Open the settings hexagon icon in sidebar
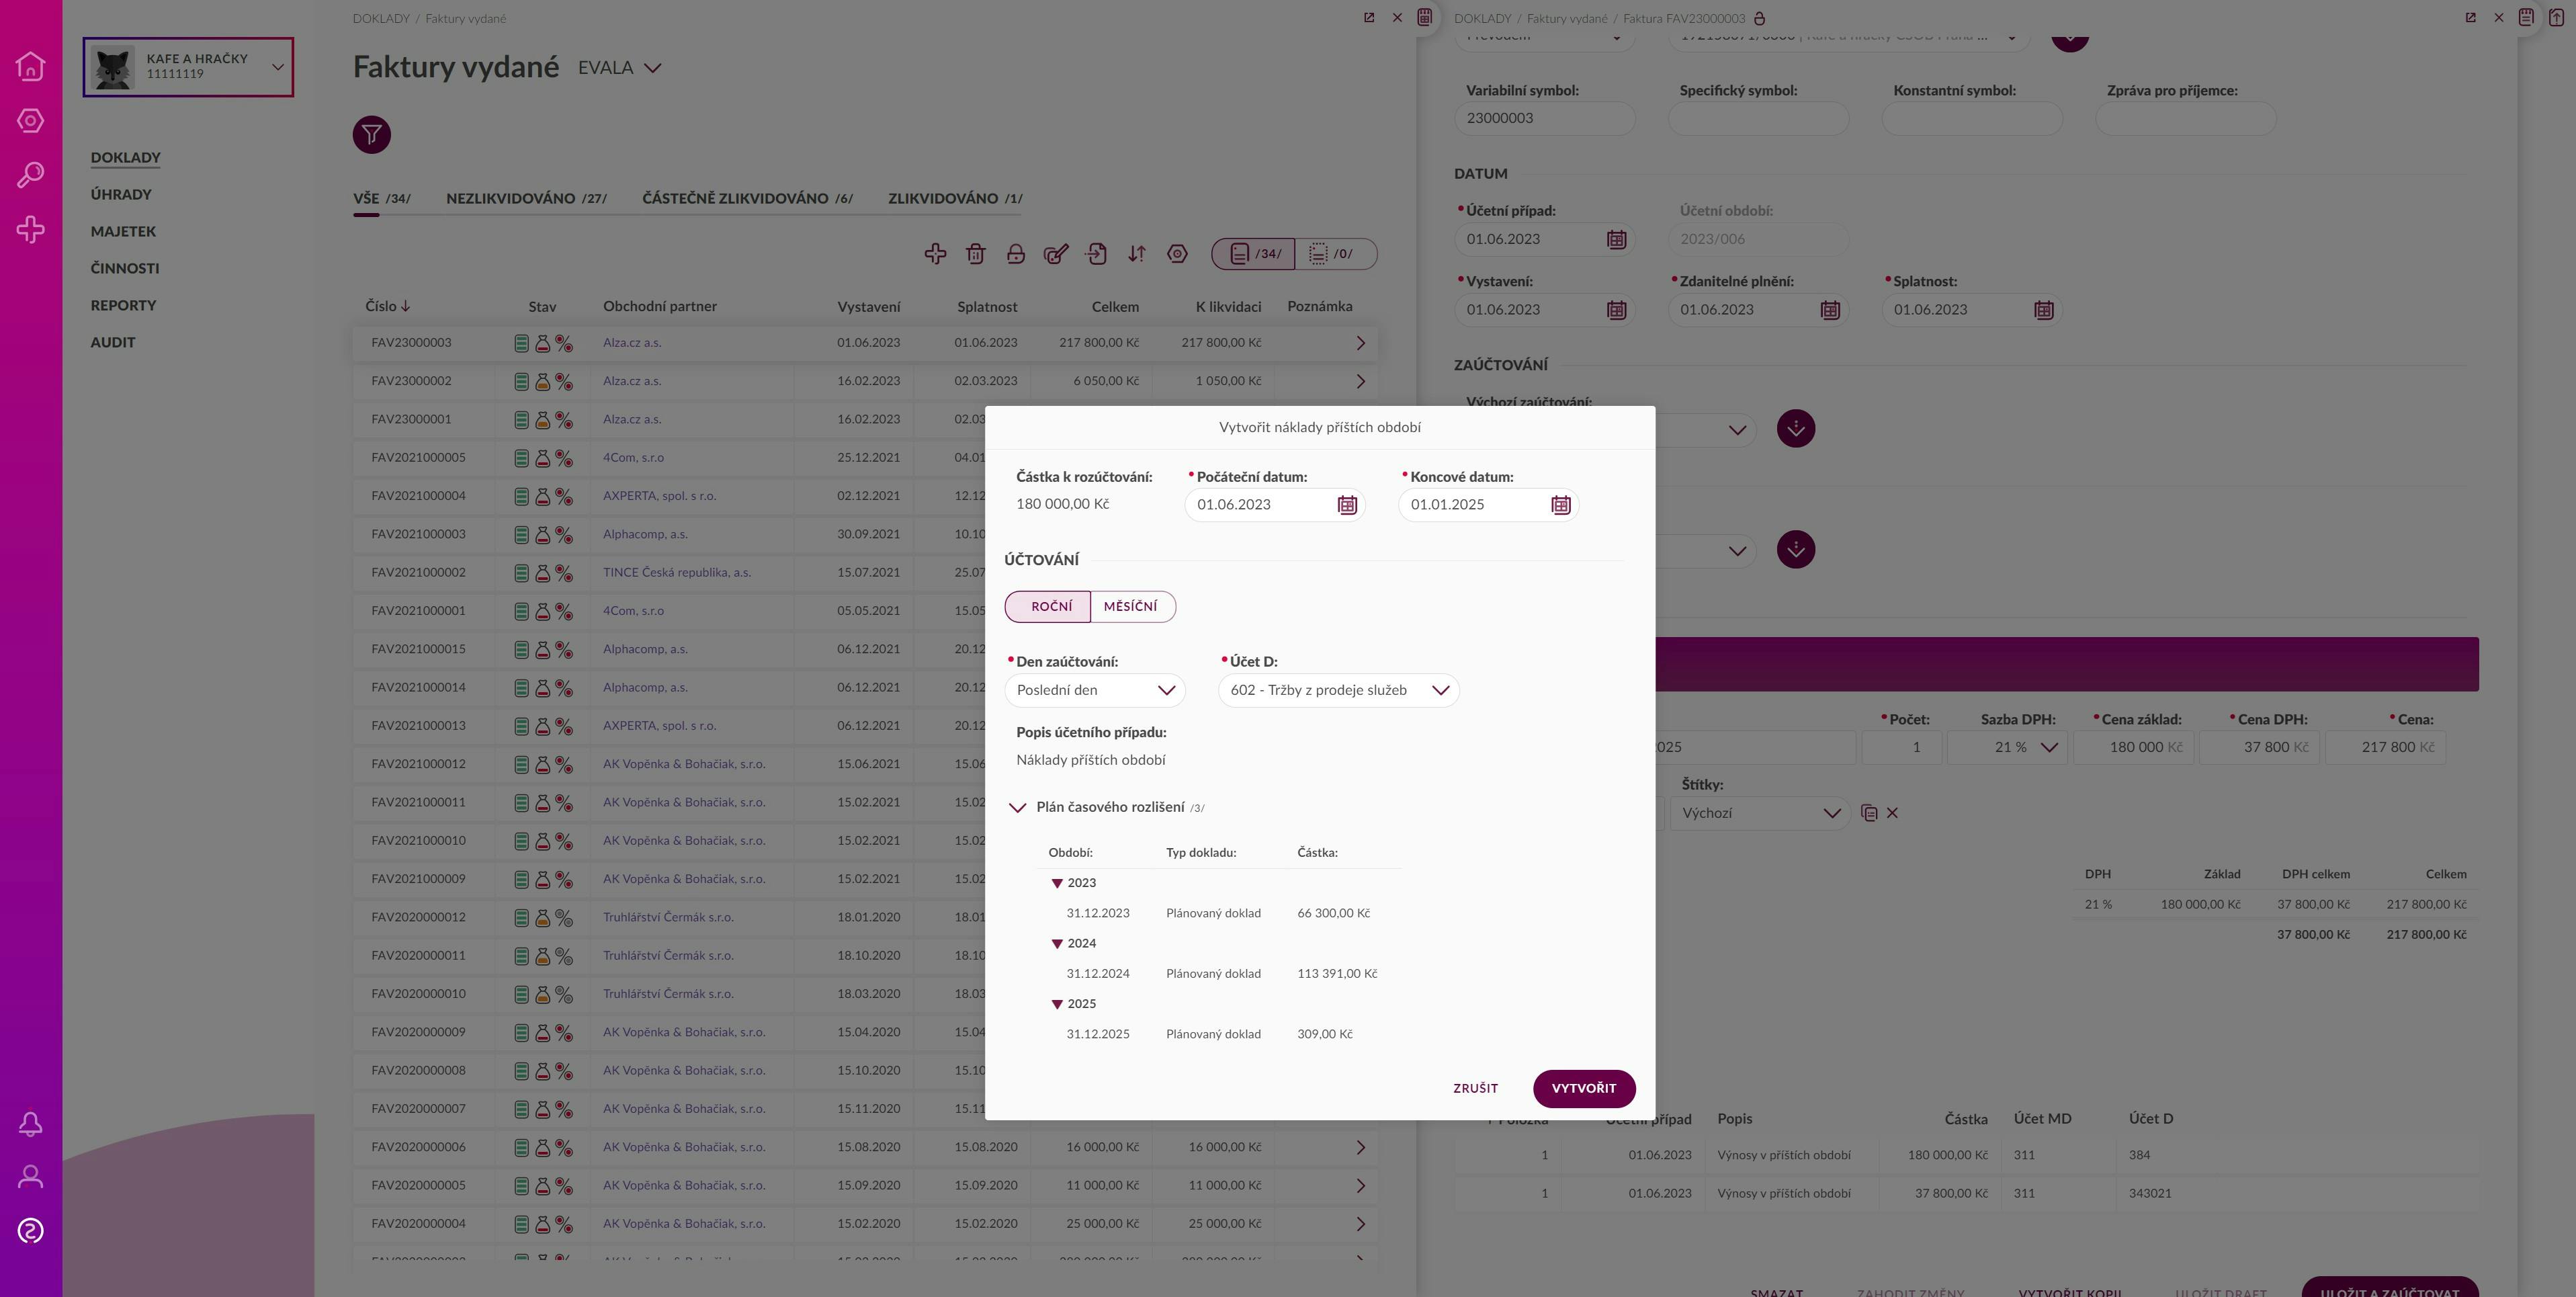 tap(30, 121)
